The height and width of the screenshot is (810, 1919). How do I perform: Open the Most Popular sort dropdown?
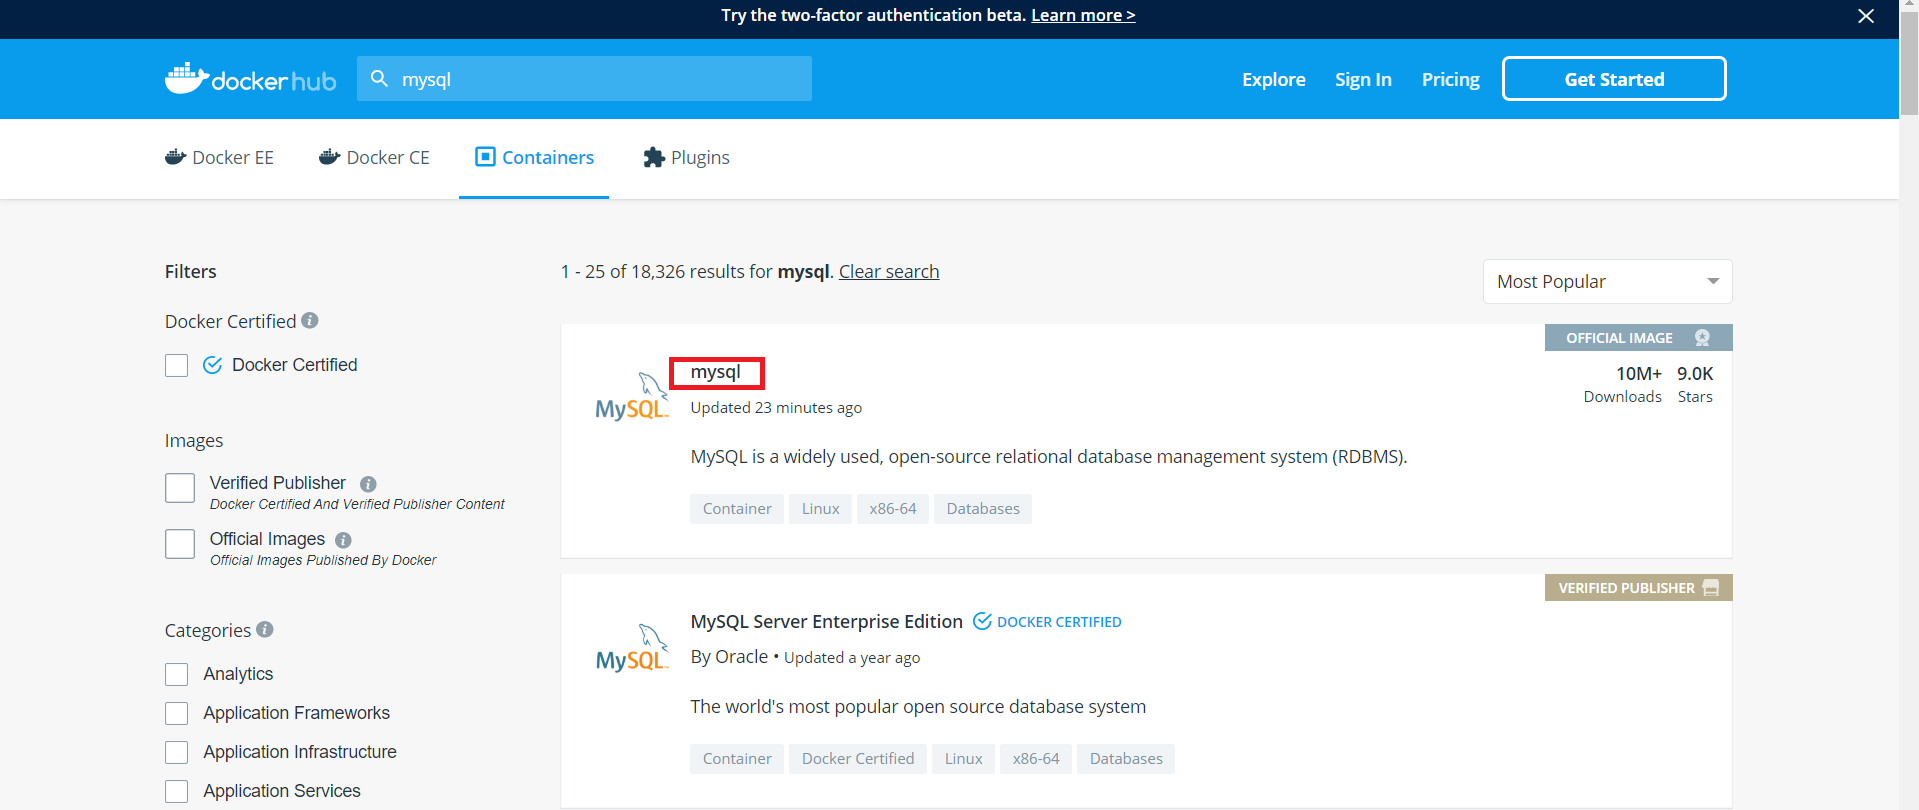(x=1607, y=282)
